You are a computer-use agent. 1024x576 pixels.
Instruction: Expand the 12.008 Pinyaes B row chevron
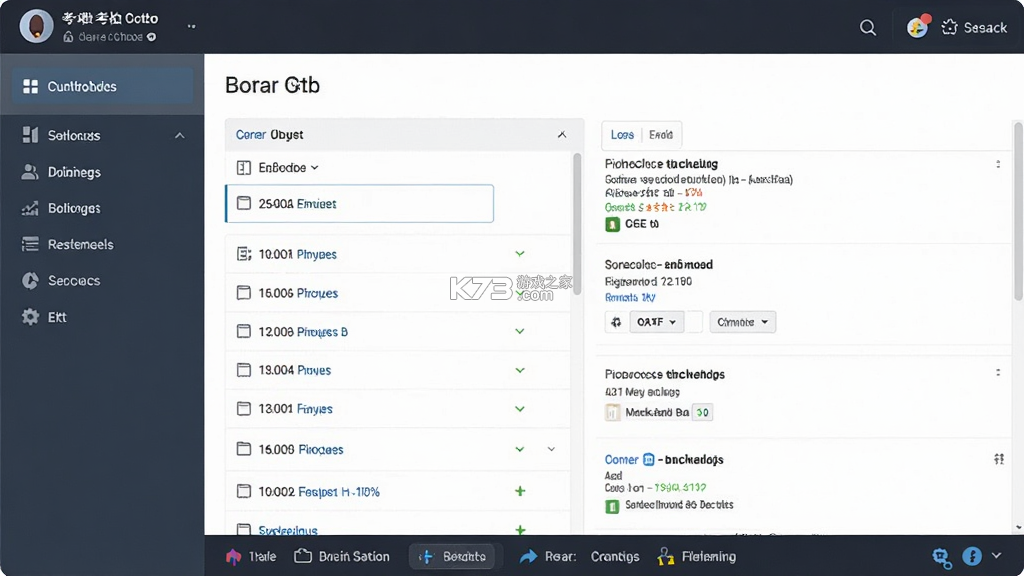point(520,331)
